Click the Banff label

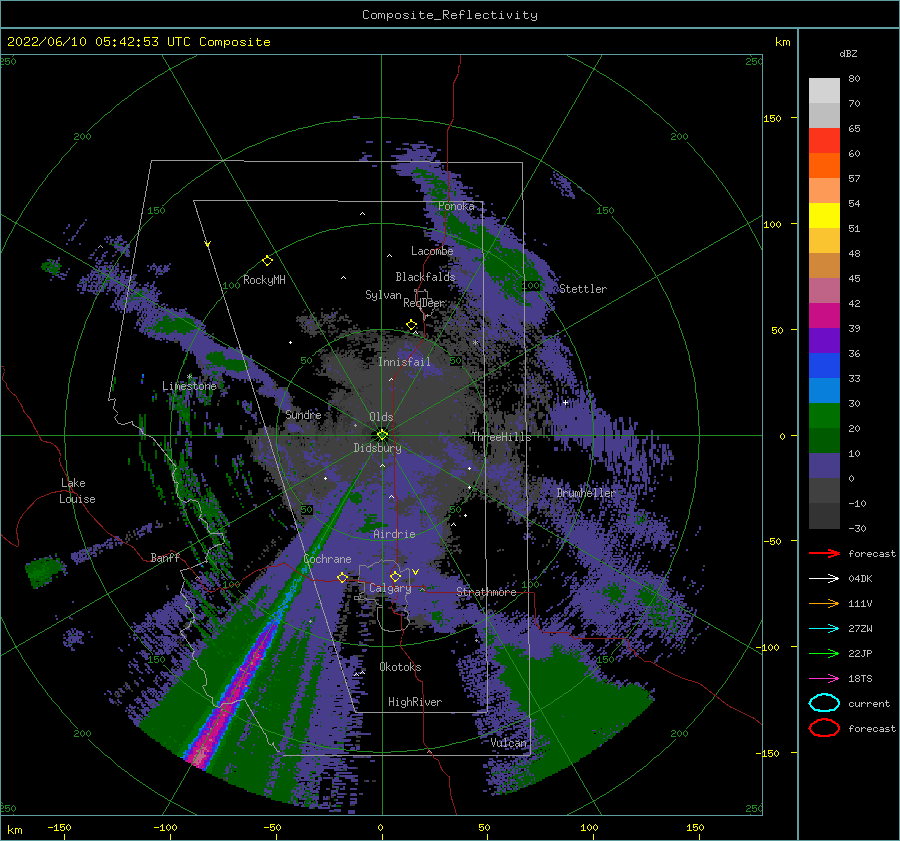(x=165, y=557)
